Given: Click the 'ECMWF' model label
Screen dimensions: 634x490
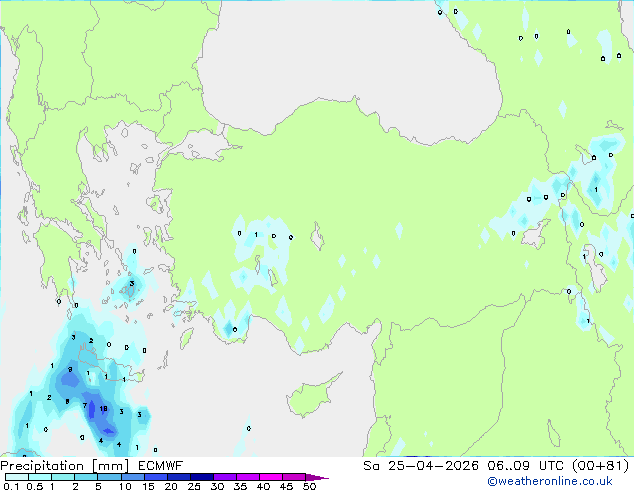Looking at the screenshot, I should [161, 466].
